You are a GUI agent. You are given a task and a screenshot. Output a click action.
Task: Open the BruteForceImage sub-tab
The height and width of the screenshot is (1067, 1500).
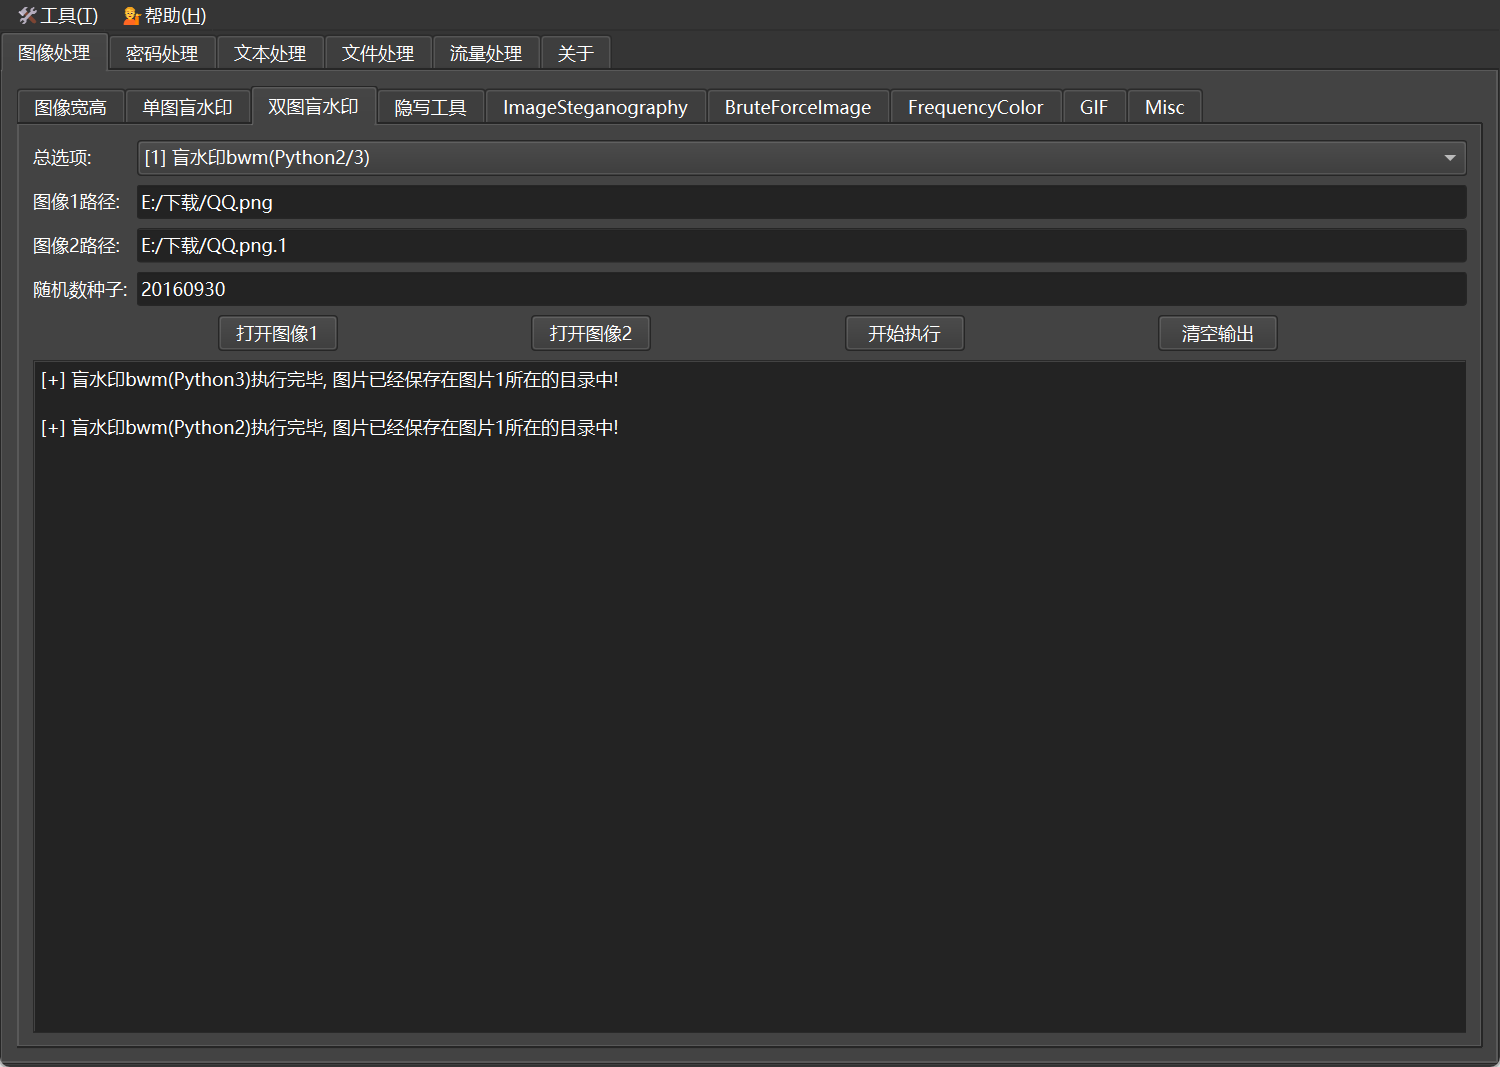coord(798,107)
